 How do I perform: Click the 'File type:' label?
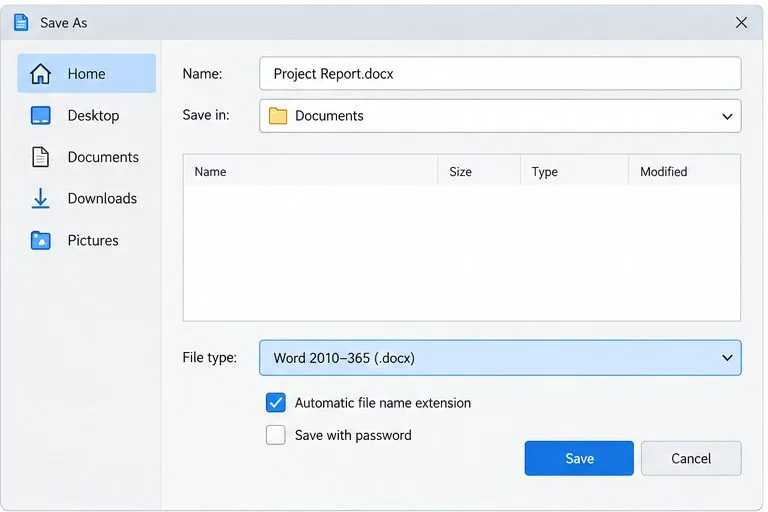[x=209, y=358]
